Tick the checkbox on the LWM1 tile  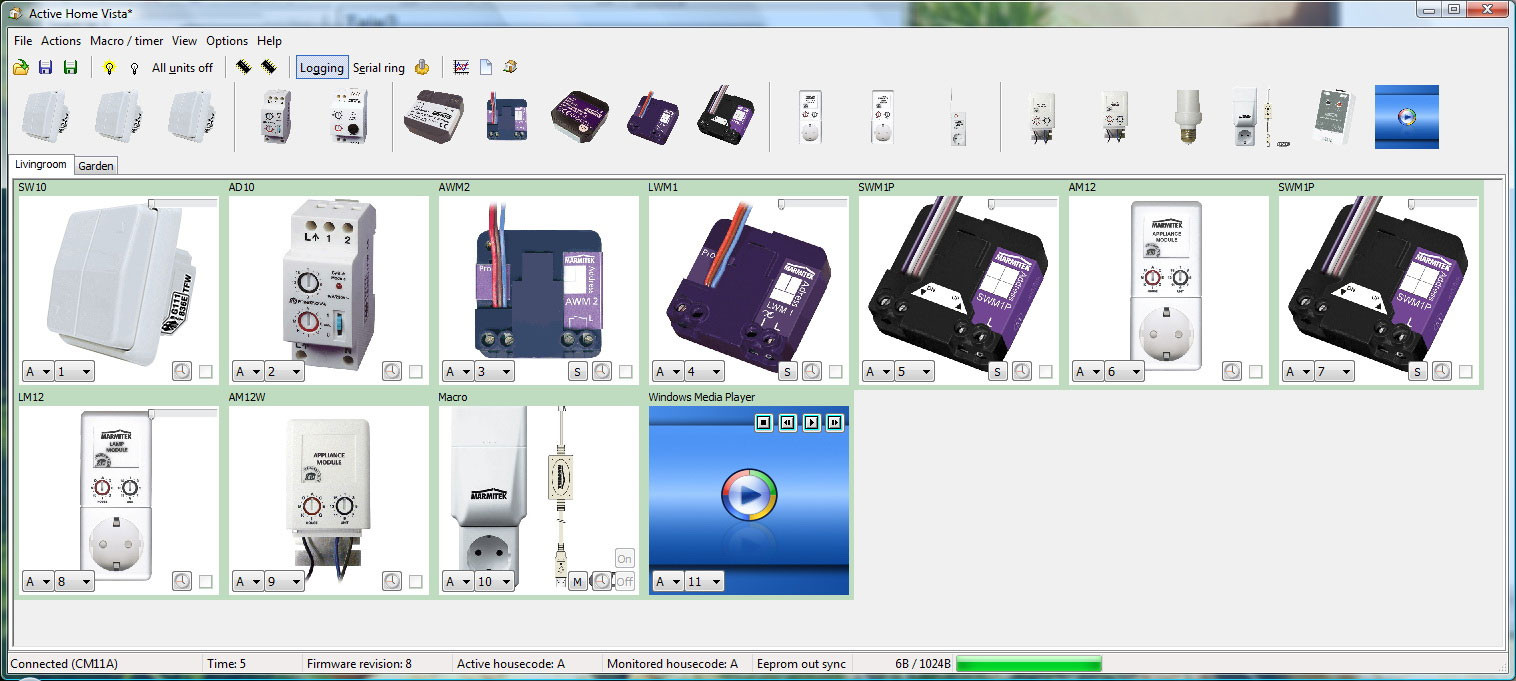[835, 372]
